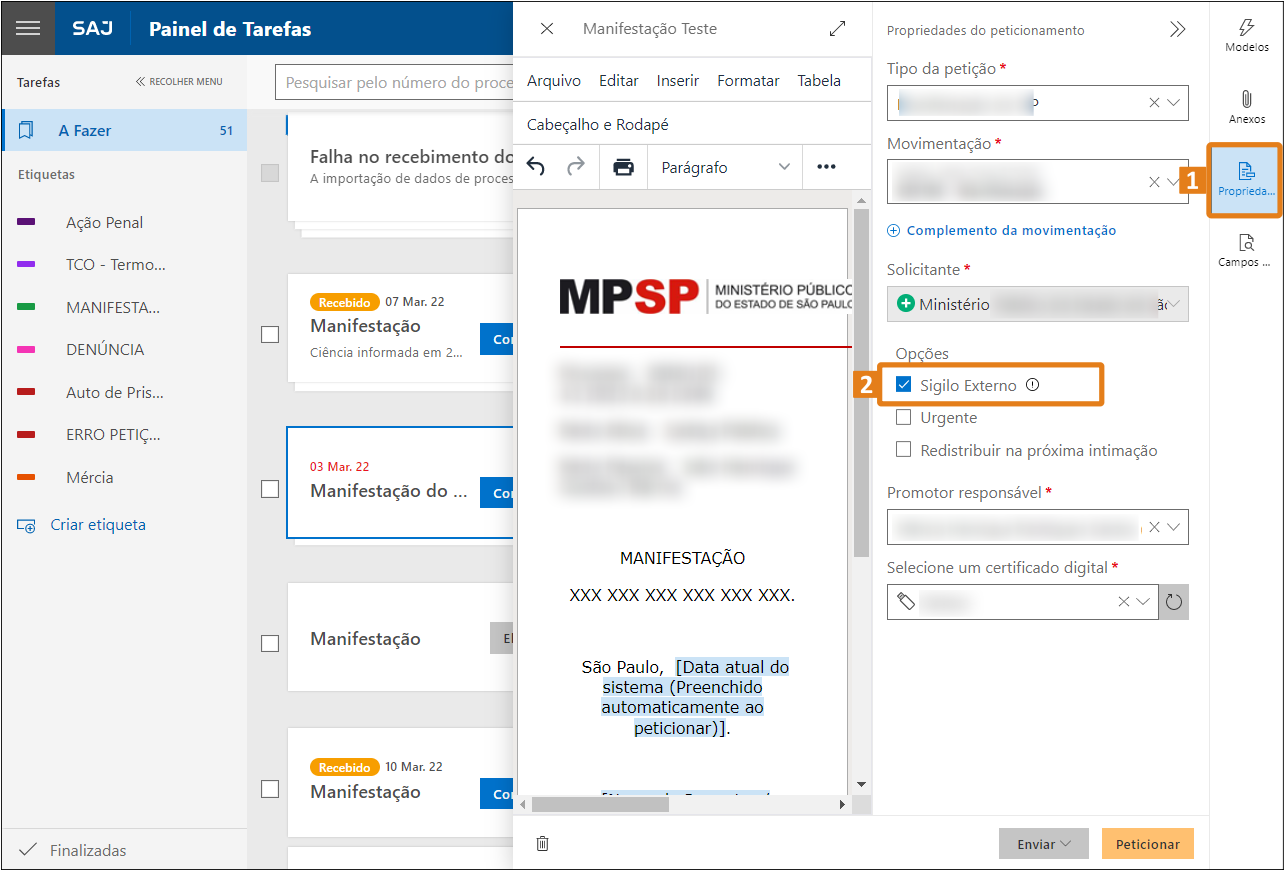The height and width of the screenshot is (871, 1285).
Task: Click the trash icon to discard the petition
Action: coord(541,843)
